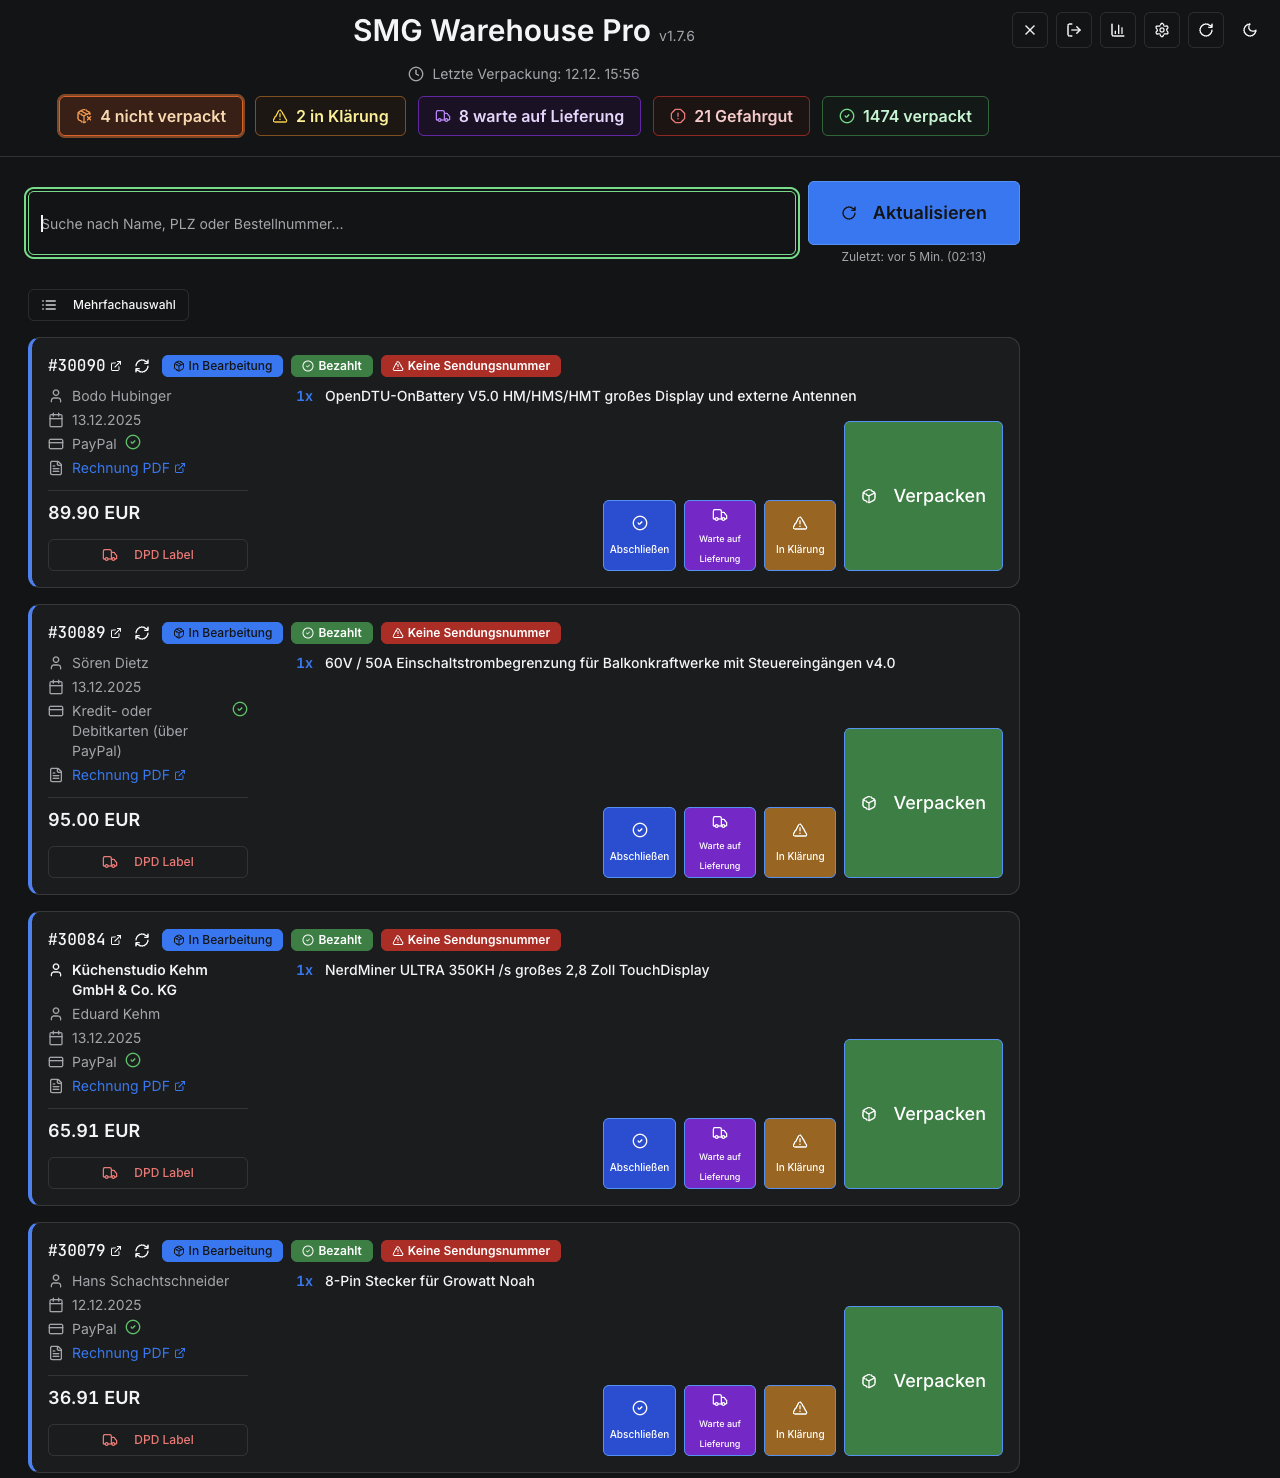Mark order #30084 as 'In Klärung'
Screen dimensions: 1280x1478
click(800, 1153)
